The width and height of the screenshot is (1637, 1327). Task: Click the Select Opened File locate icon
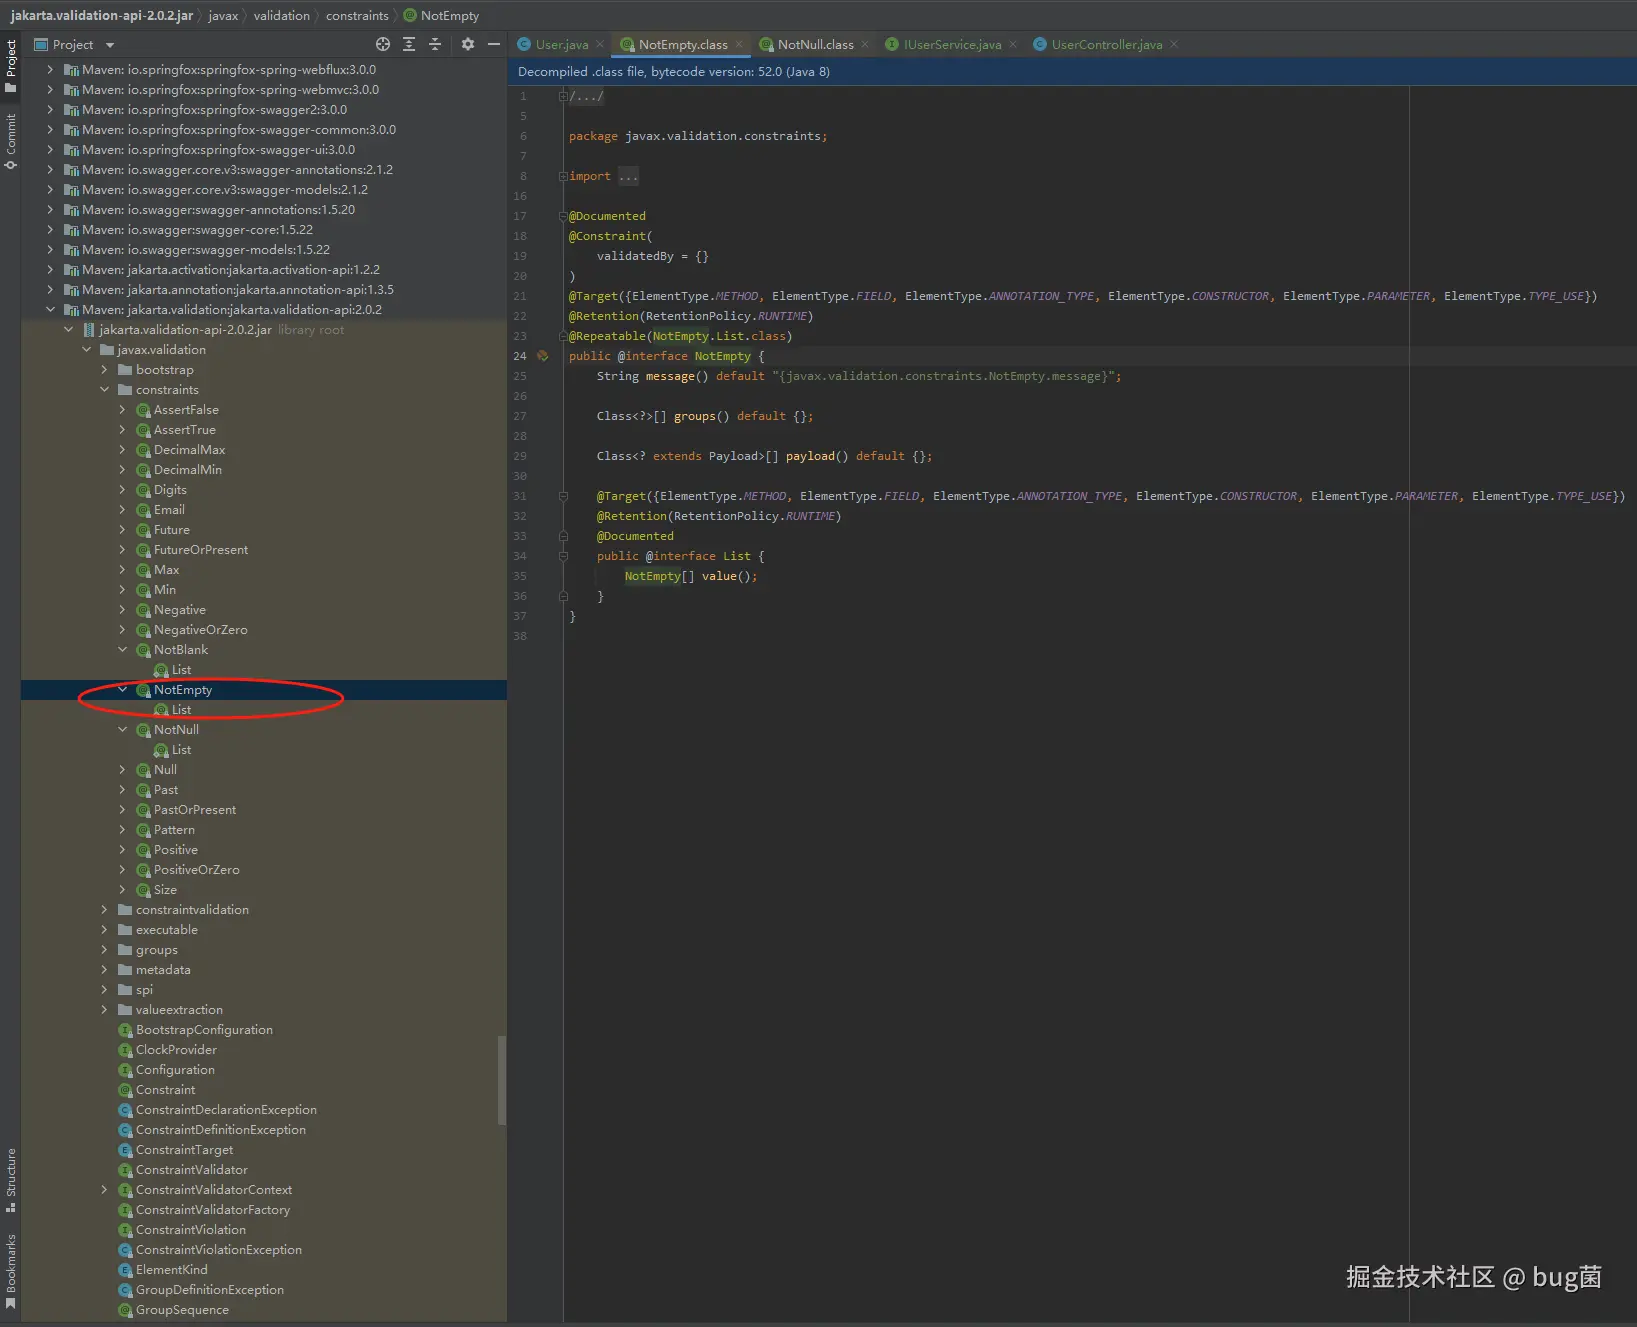pyautogui.click(x=382, y=44)
